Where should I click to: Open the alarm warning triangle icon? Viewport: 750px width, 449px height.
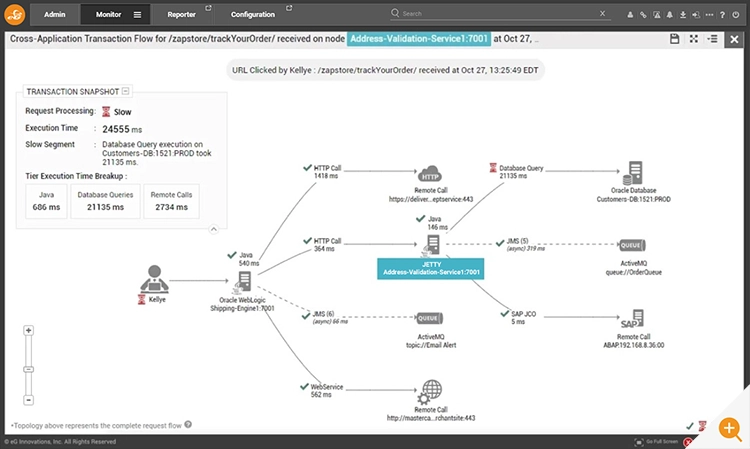point(657,15)
